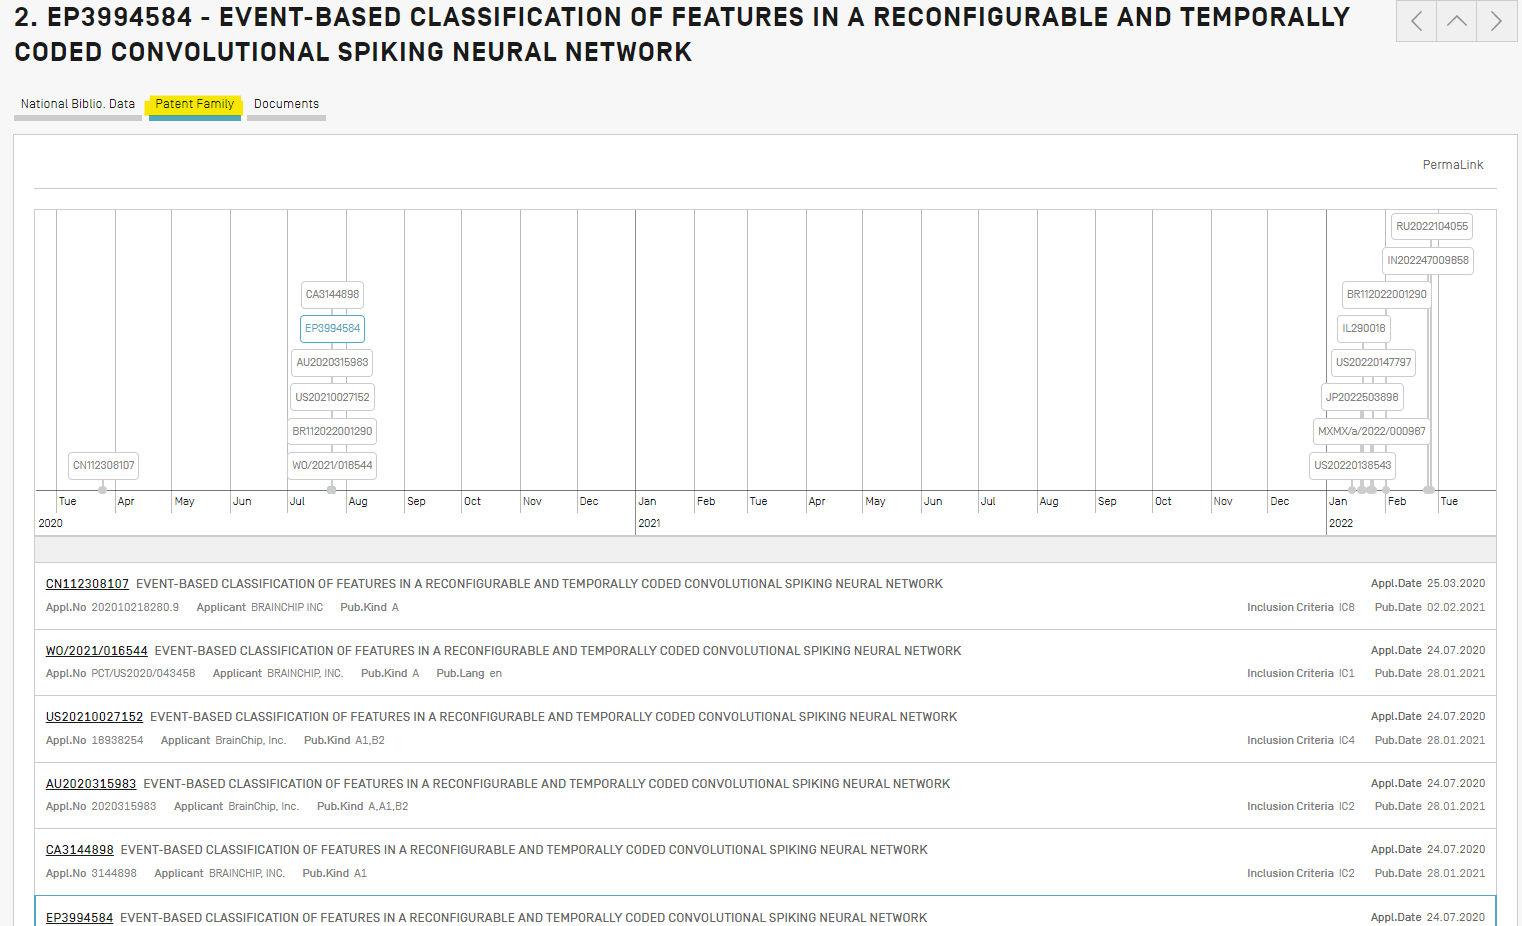Open the PermaLink
Image resolution: width=1522 pixels, height=926 pixels.
click(x=1453, y=165)
